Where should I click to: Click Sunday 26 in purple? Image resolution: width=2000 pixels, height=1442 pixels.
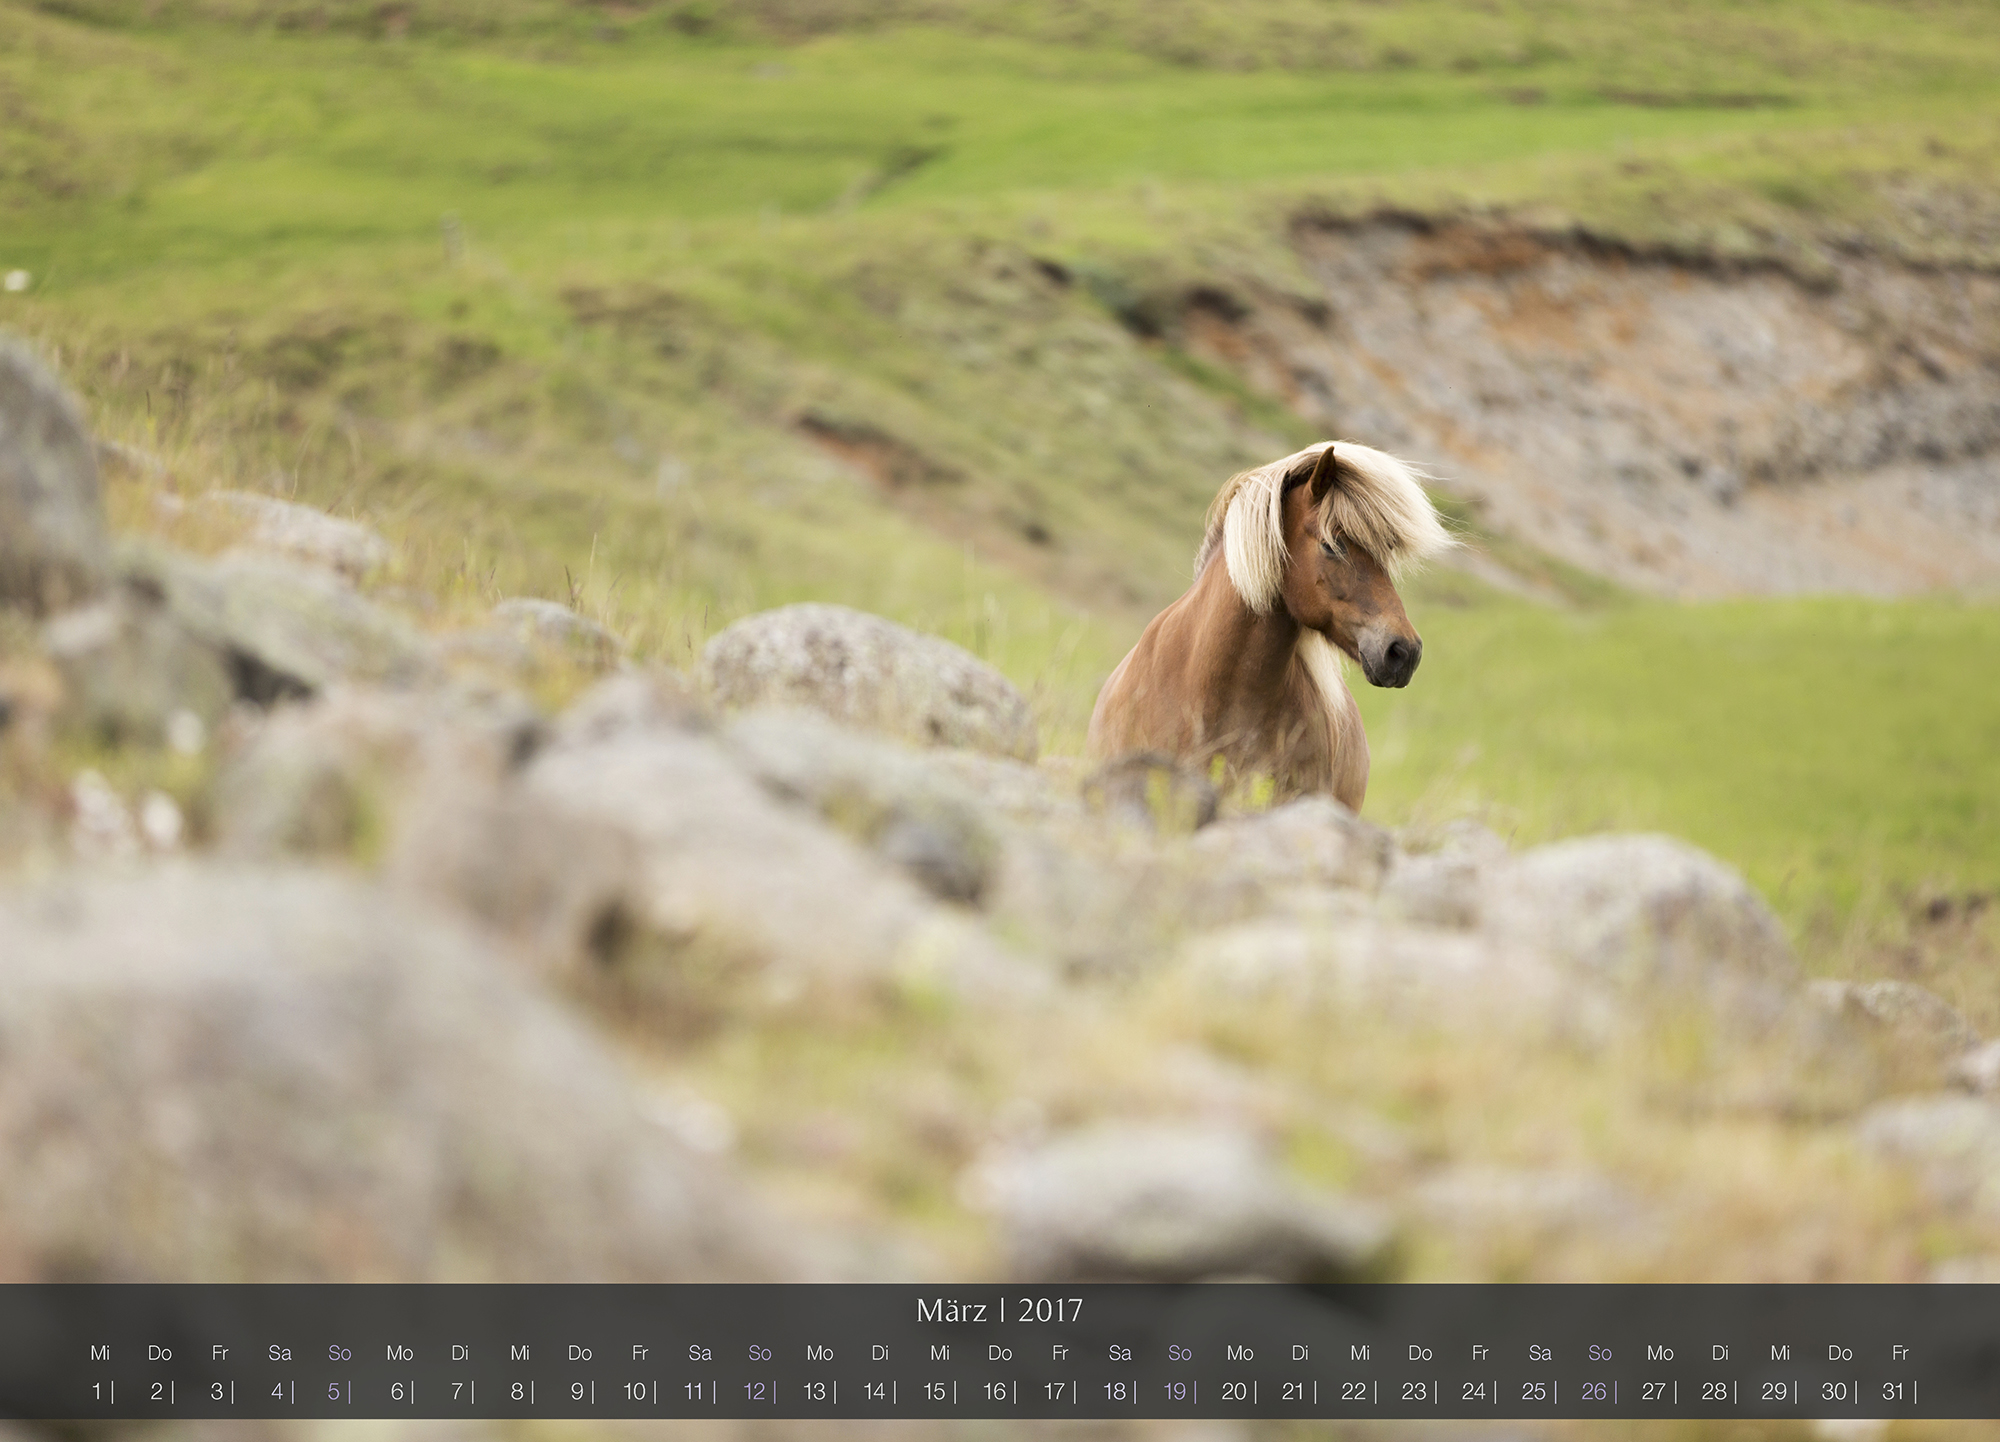pyautogui.click(x=1594, y=1391)
